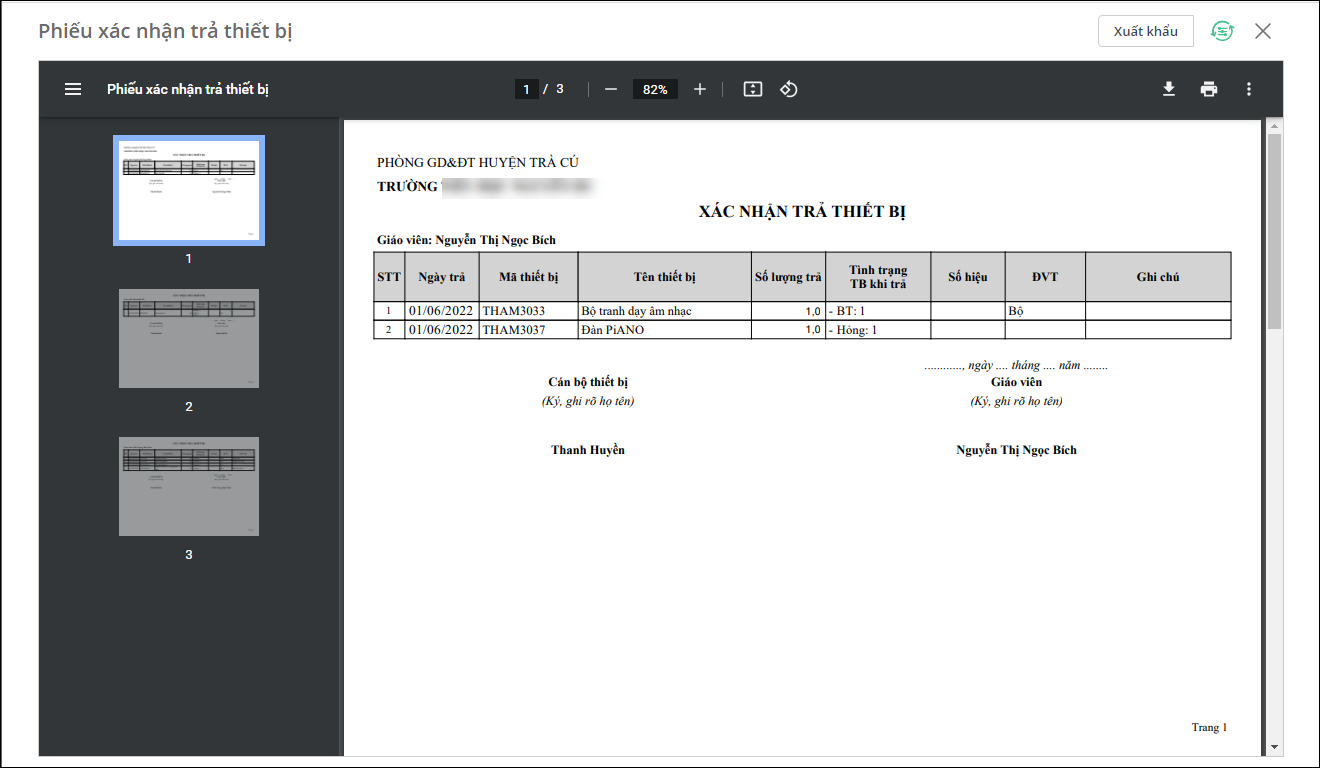Click the Tình trạng TB khi trả header
This screenshot has height=768, width=1320.
coord(878,277)
